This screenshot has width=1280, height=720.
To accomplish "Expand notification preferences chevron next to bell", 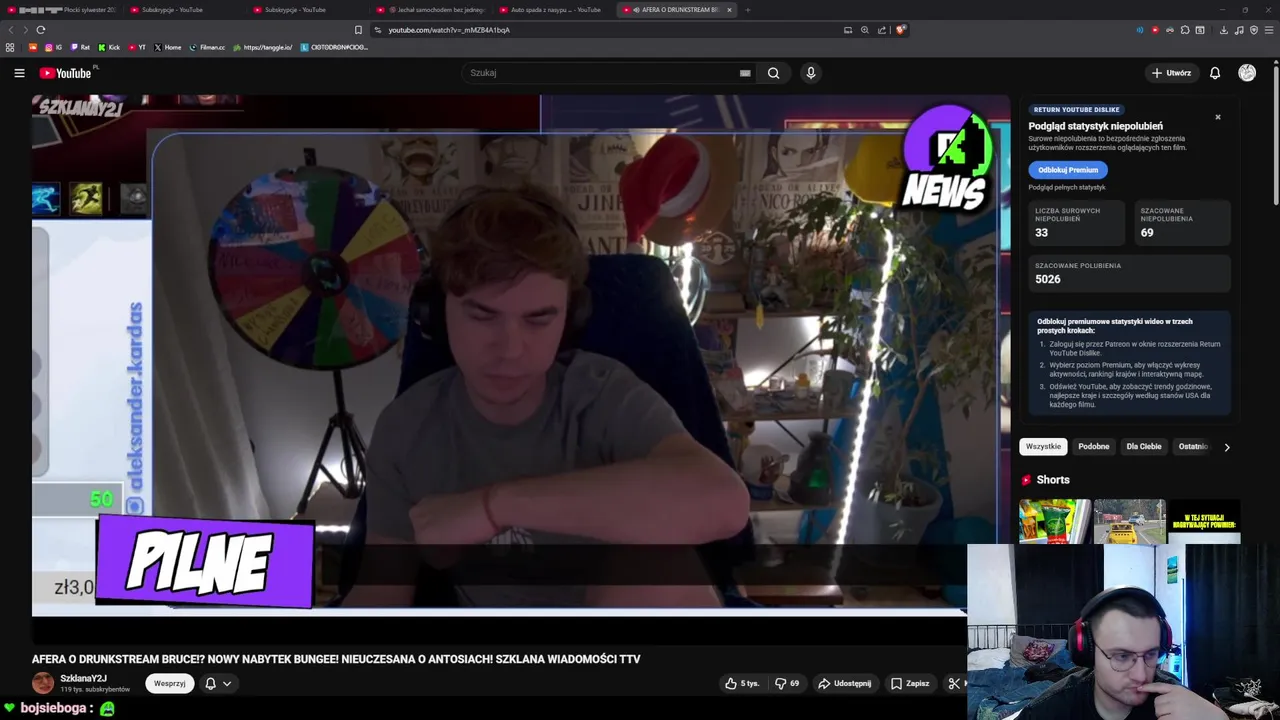I will [x=227, y=683].
